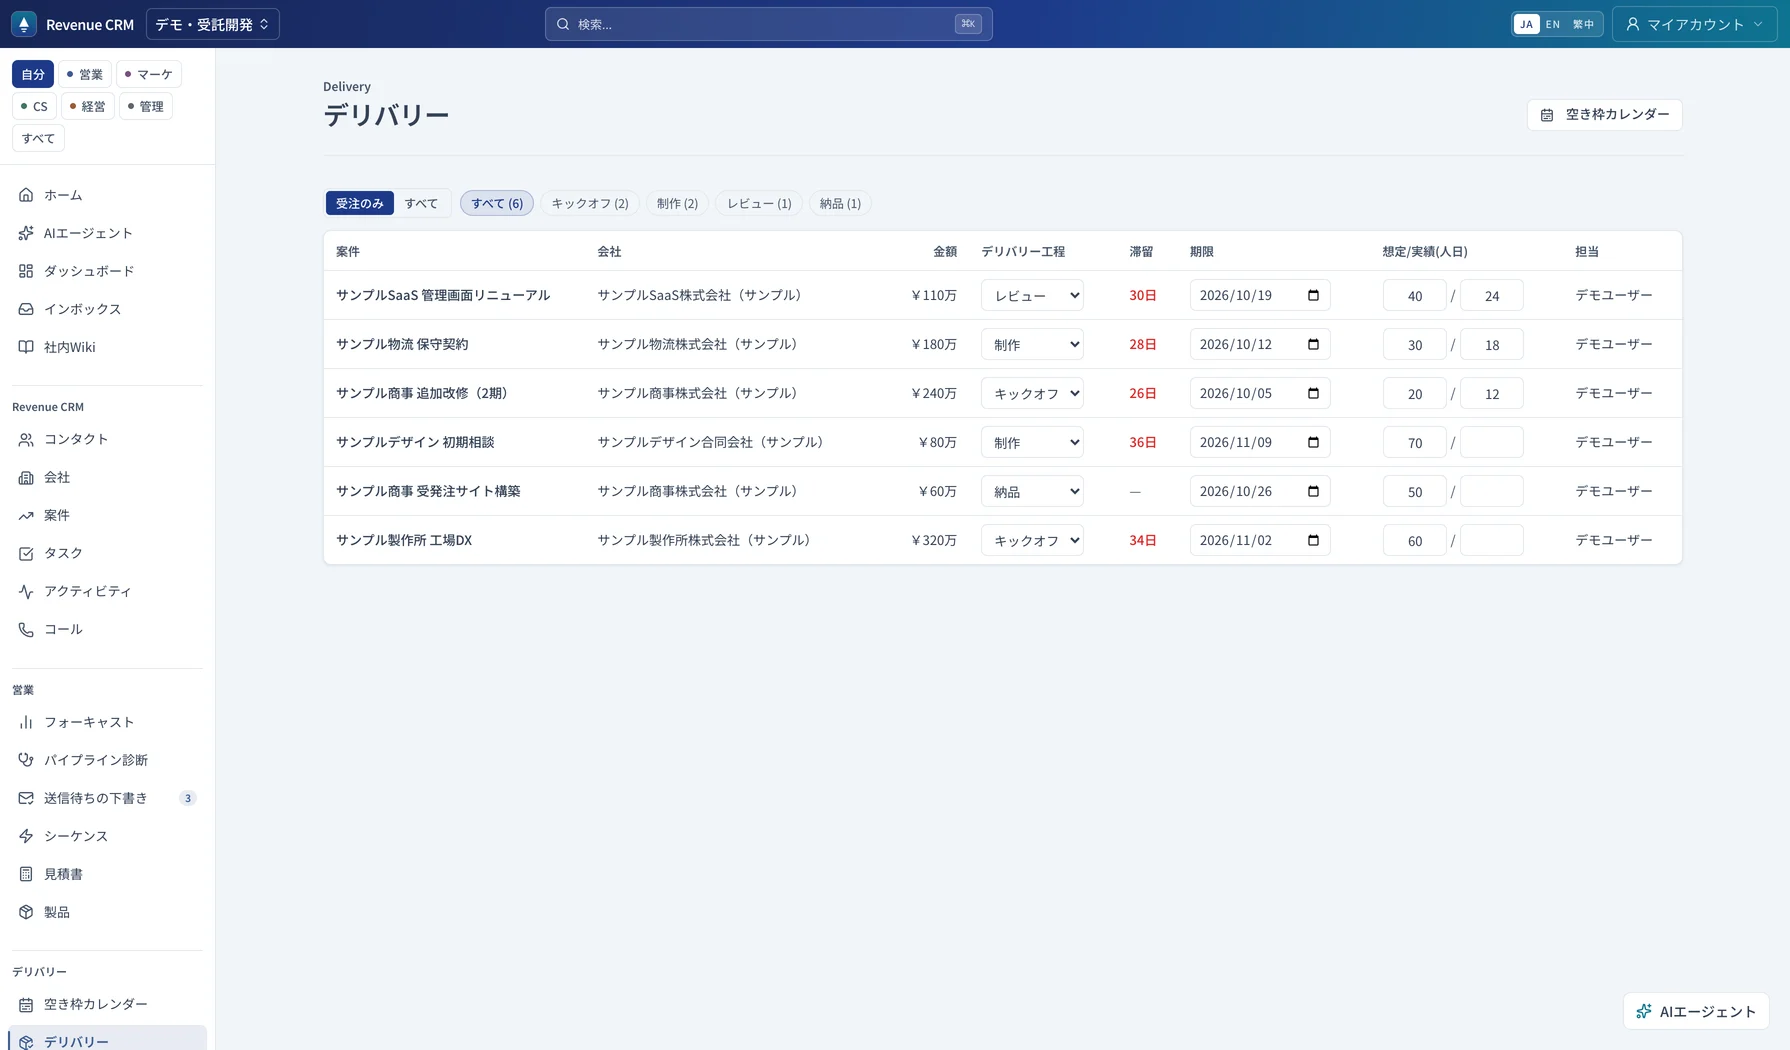Screen dimensions: 1790x1050
Task: Click deadline date field 2026/10/19
Action: click(1260, 295)
